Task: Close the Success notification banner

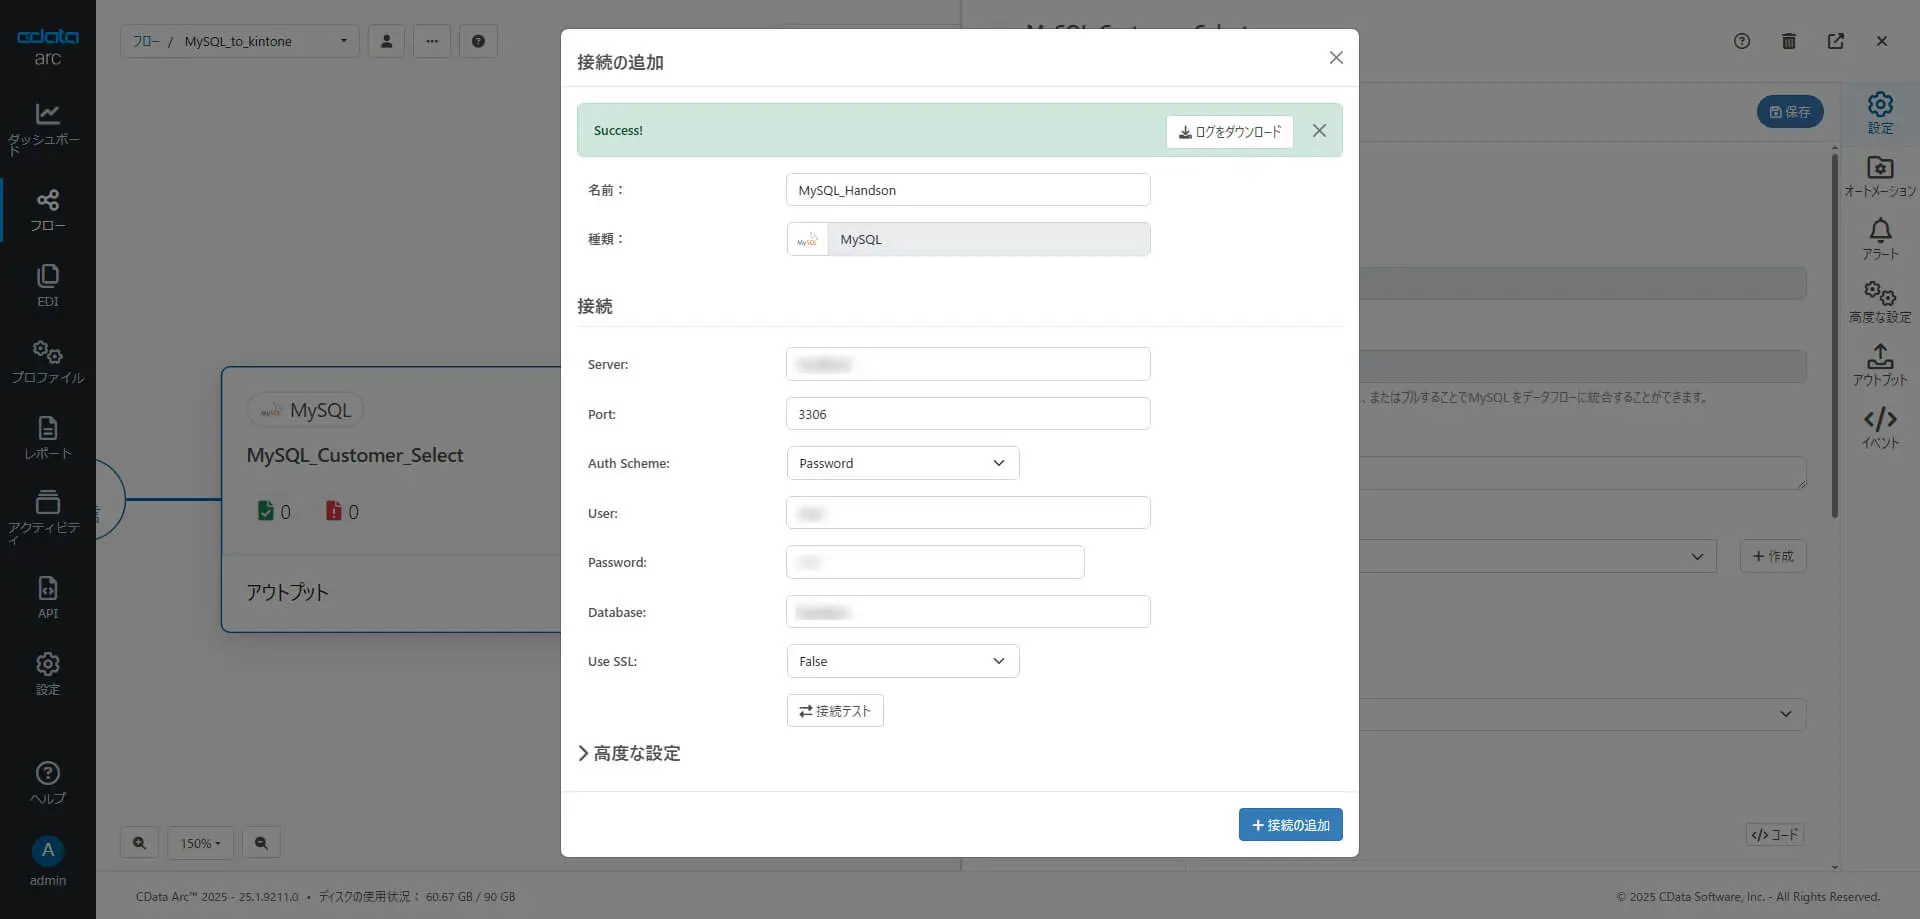Action: (x=1319, y=131)
